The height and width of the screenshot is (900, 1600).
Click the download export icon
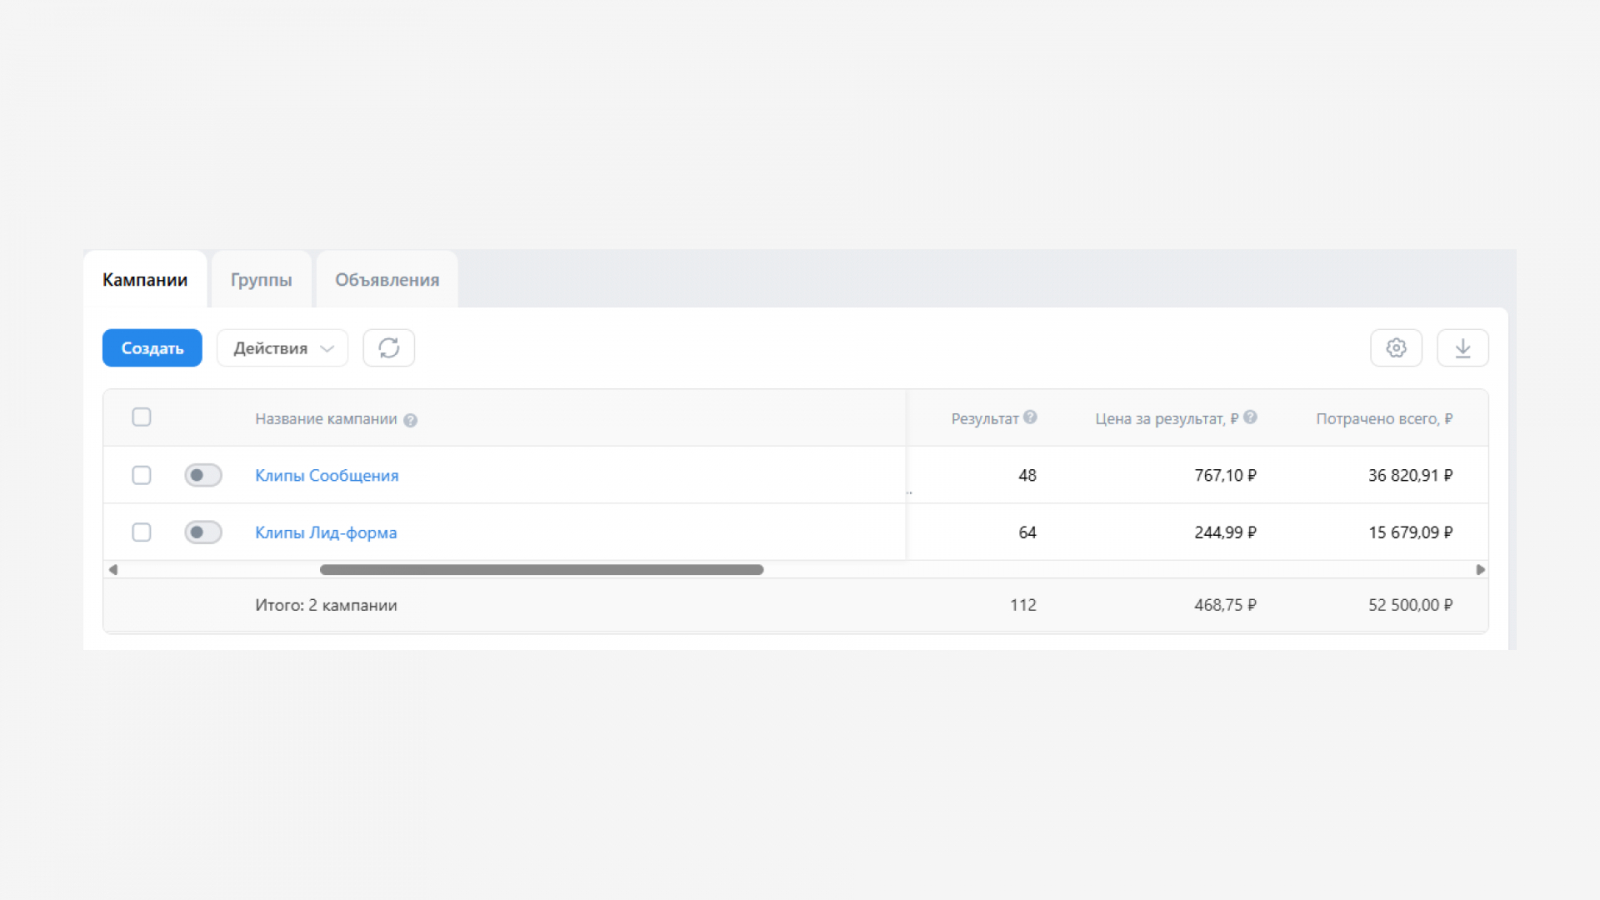coord(1462,348)
